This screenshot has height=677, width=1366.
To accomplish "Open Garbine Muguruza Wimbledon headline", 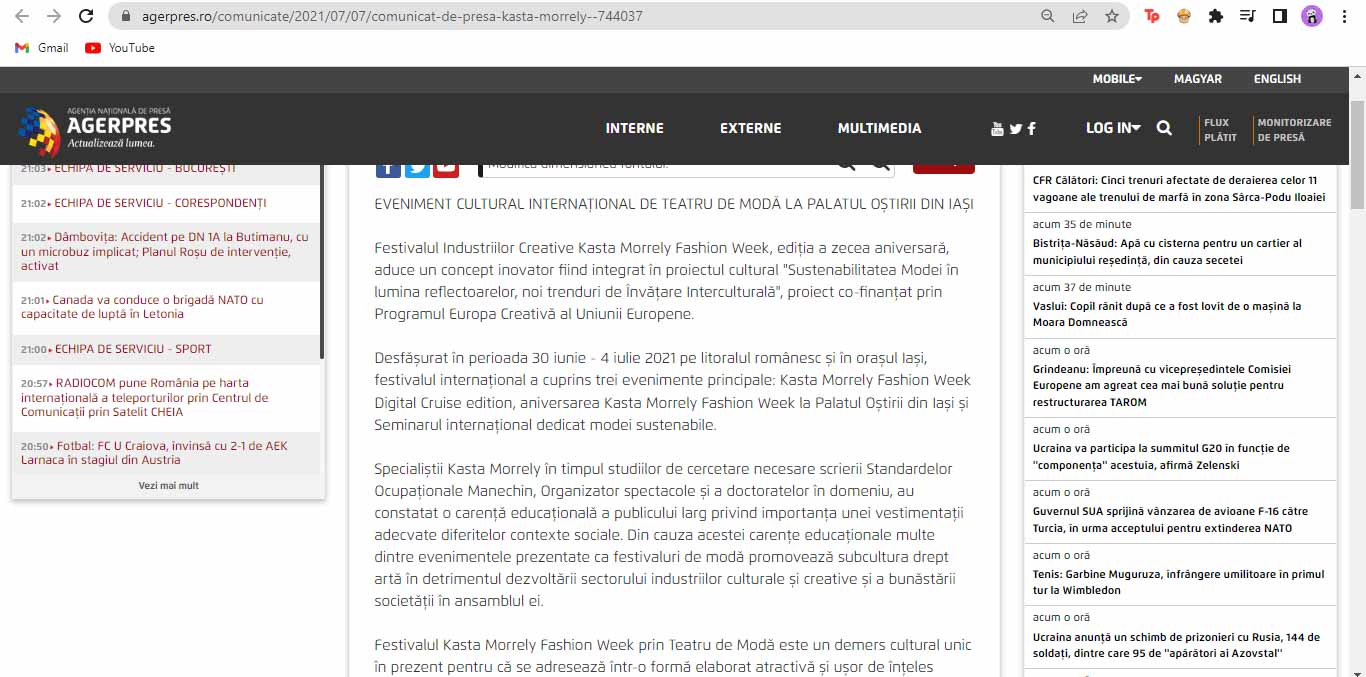I will tap(1178, 583).
